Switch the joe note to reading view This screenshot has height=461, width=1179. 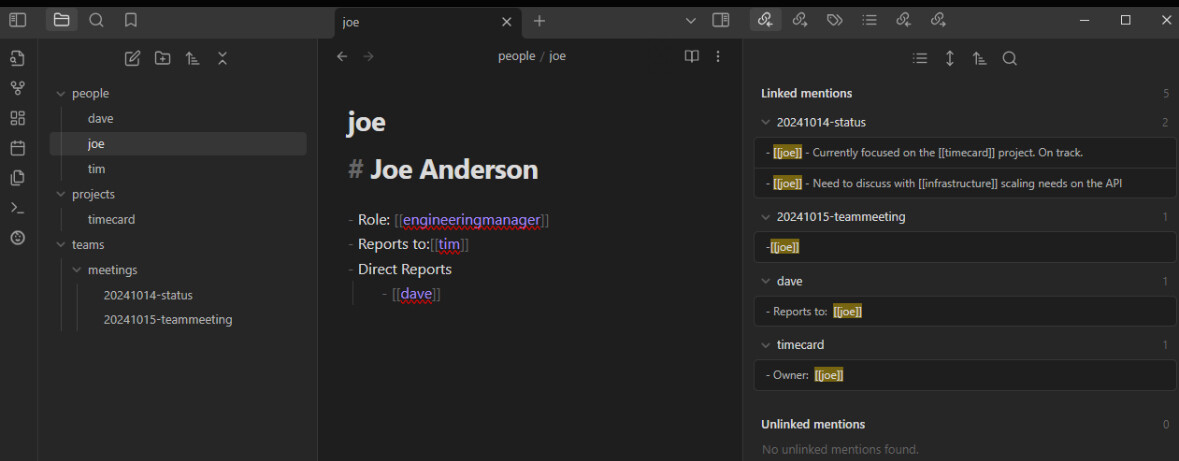tap(691, 56)
